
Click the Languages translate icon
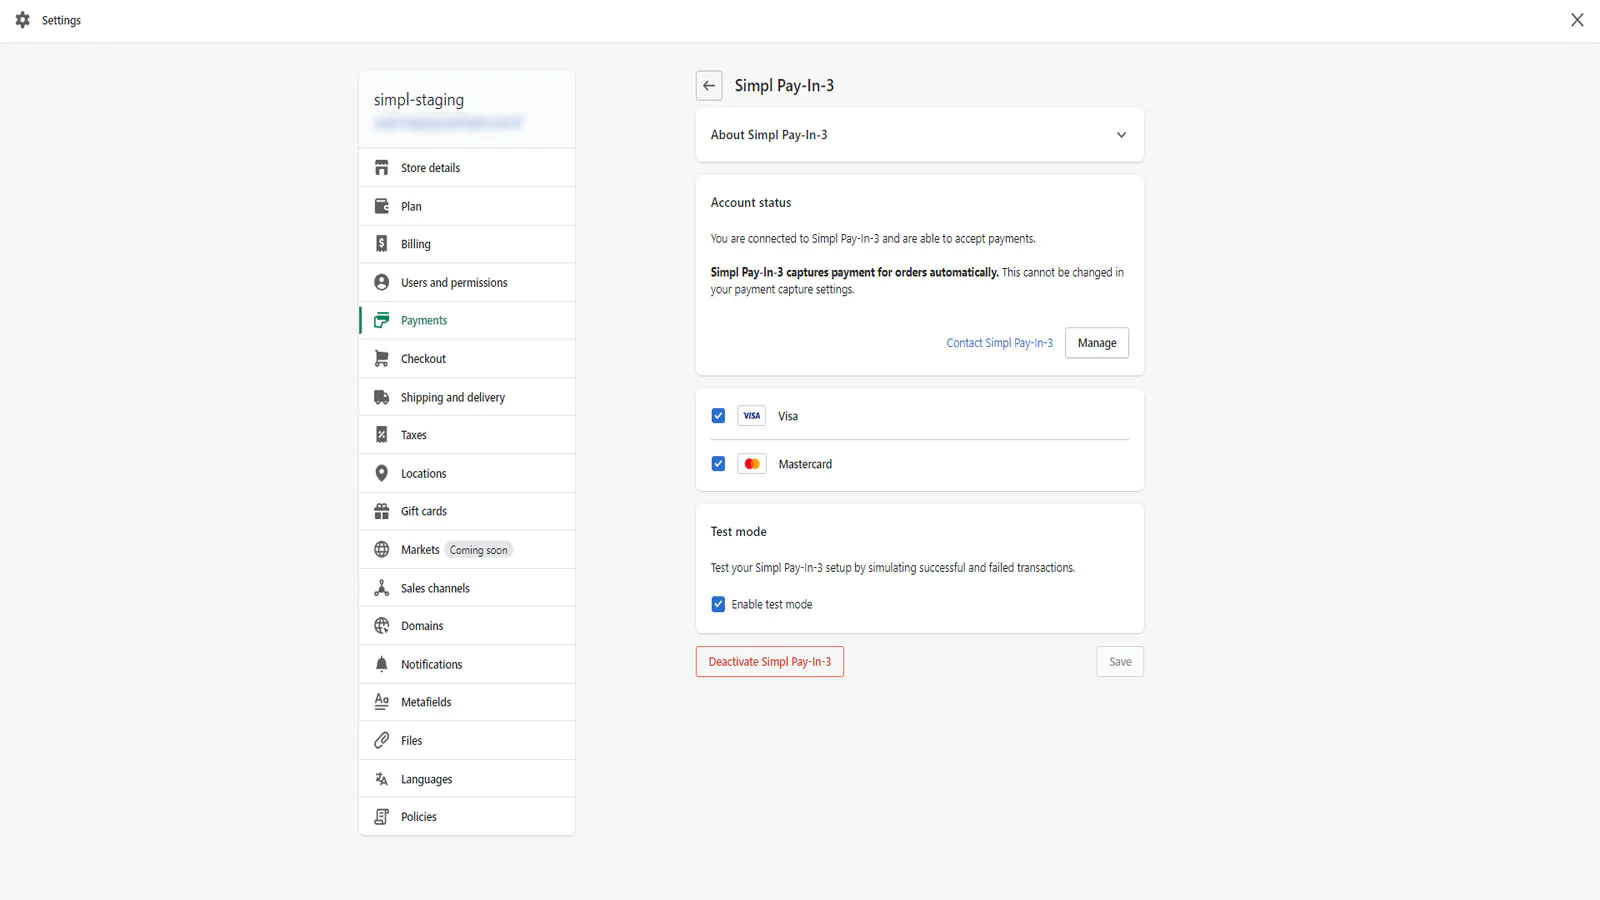click(x=381, y=779)
